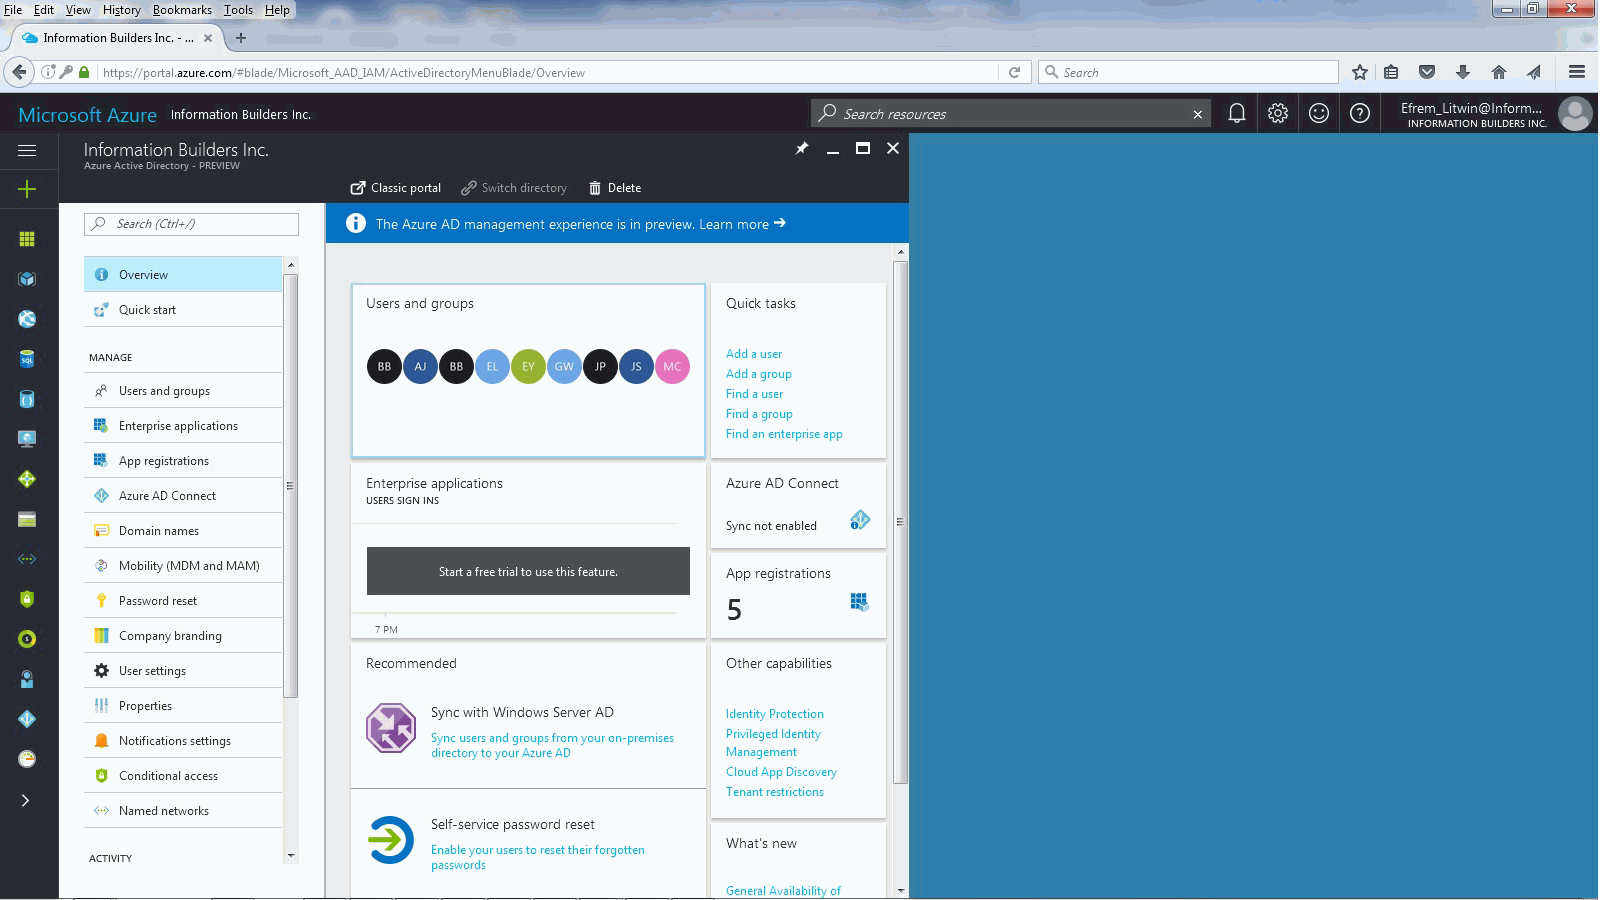
Task: Open portal settings gear icon
Action: [x=1278, y=113]
